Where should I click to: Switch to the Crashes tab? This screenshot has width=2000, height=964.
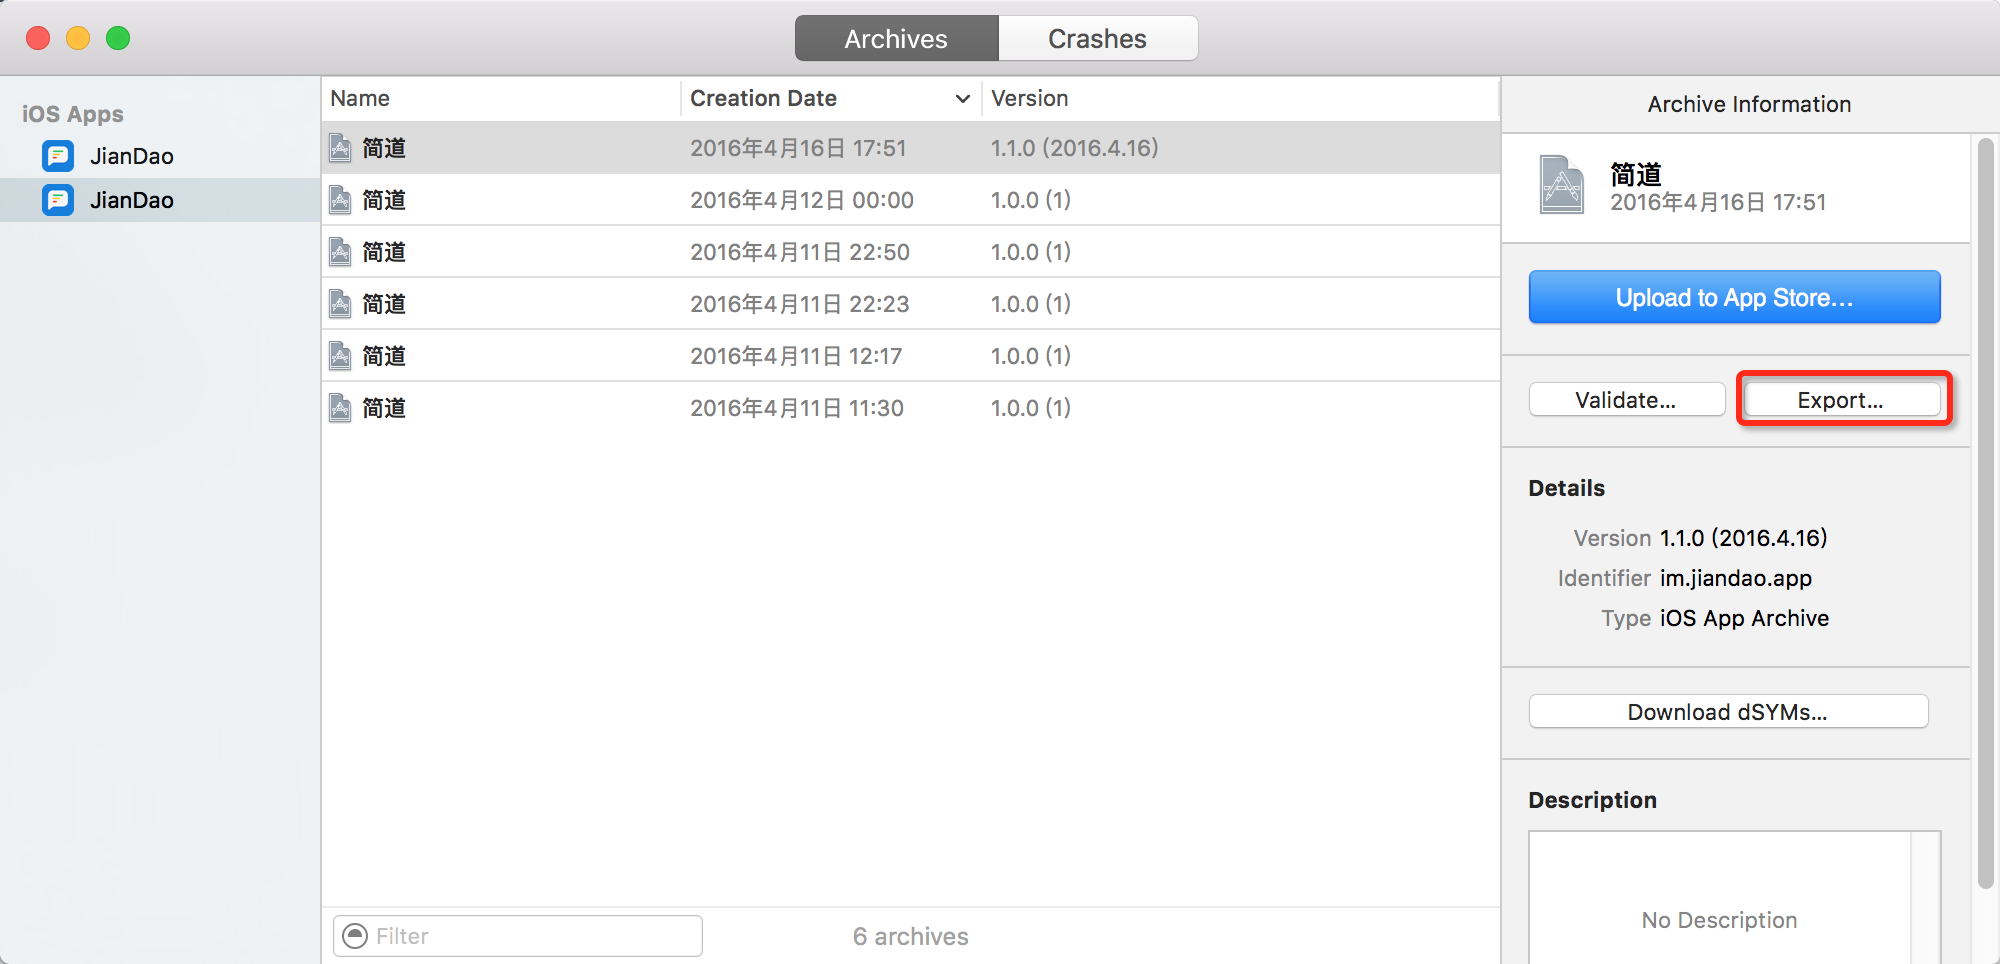pyautogui.click(x=1097, y=39)
